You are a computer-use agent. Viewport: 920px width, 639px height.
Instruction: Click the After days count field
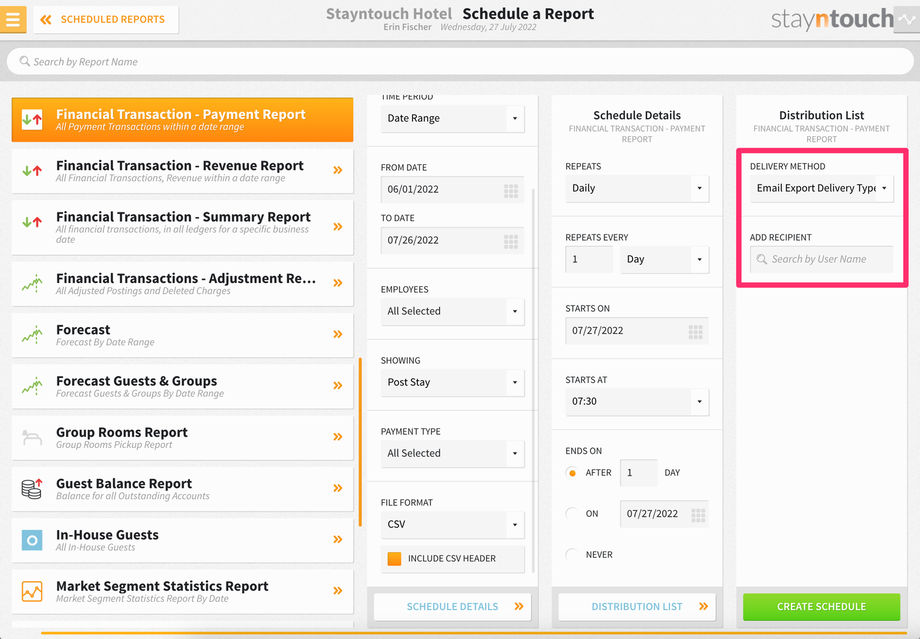638,473
